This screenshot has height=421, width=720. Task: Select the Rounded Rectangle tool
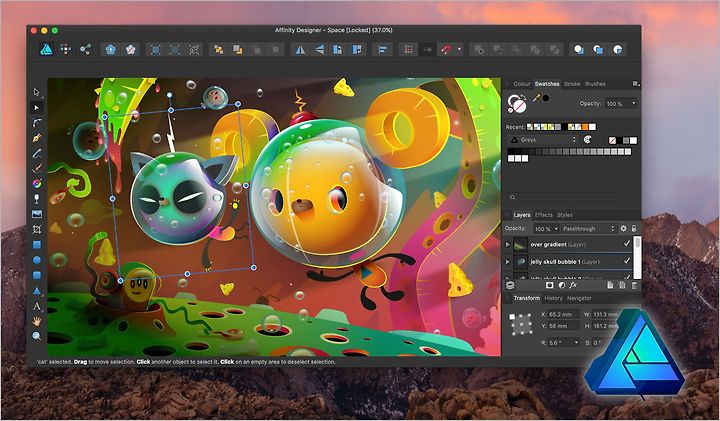(37, 275)
